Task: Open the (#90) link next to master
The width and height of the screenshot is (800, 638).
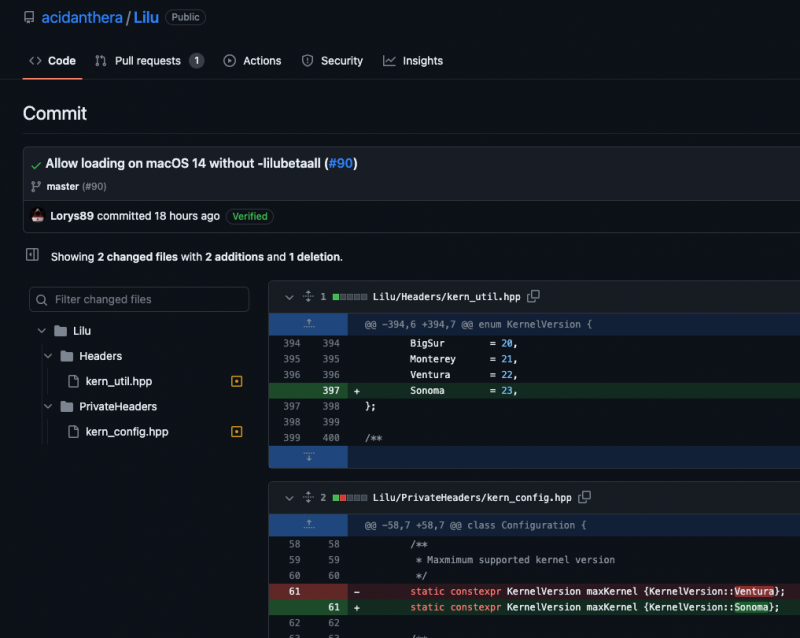Action: click(x=94, y=186)
